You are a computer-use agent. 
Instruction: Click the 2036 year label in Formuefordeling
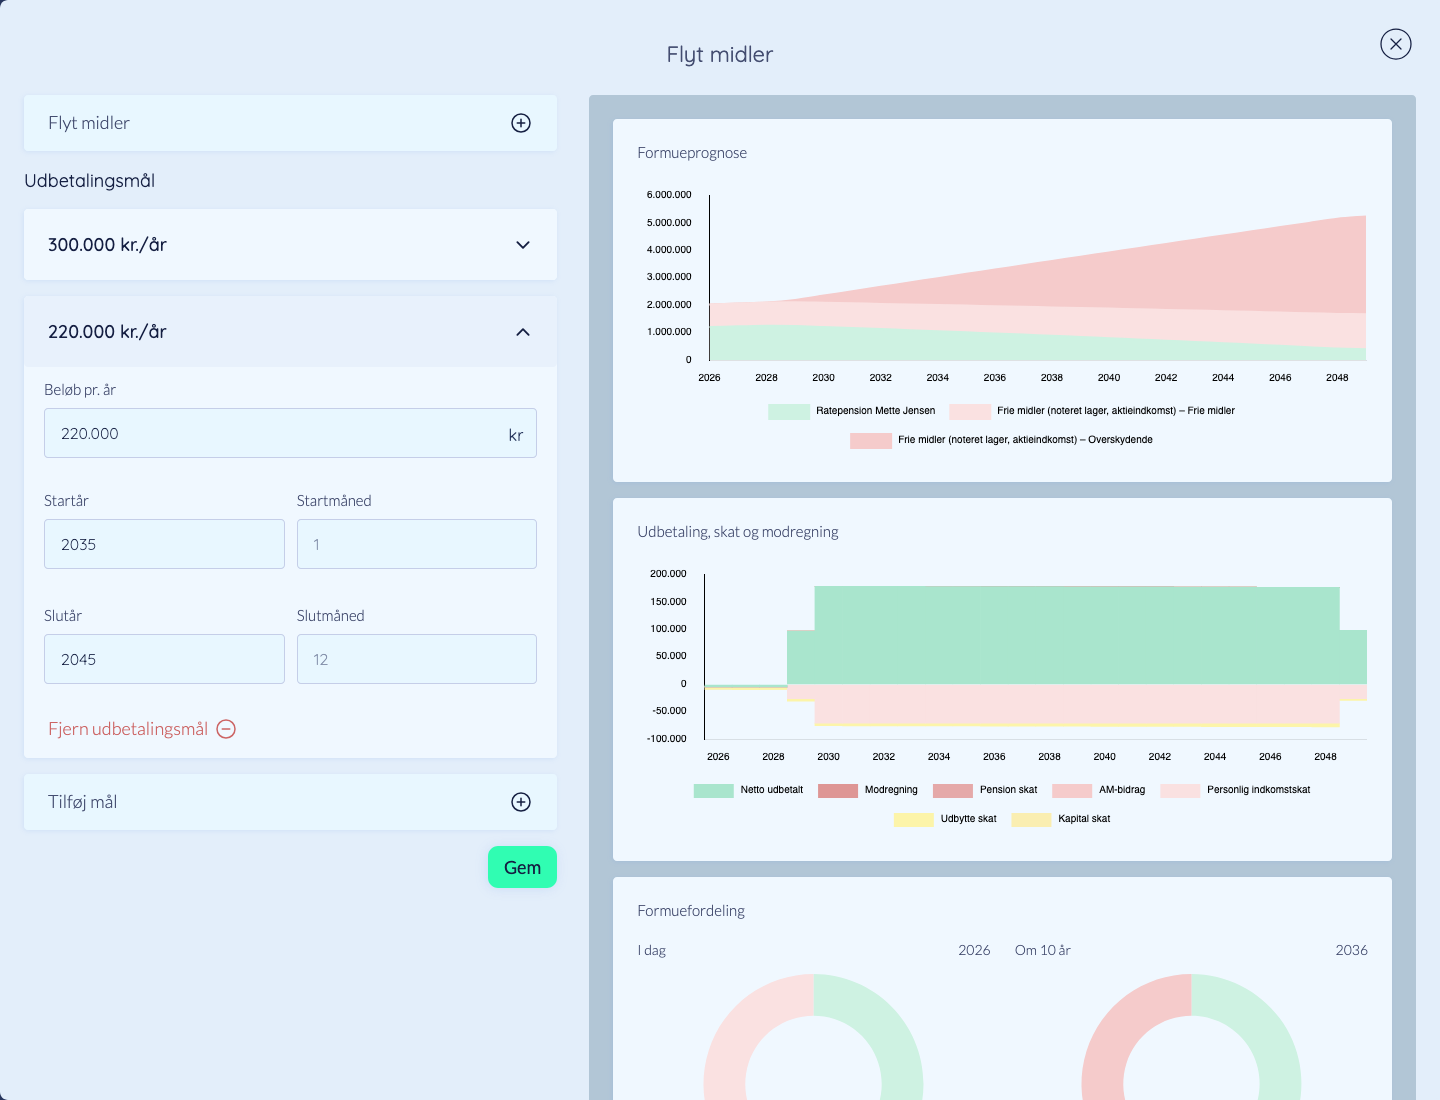click(x=1351, y=950)
